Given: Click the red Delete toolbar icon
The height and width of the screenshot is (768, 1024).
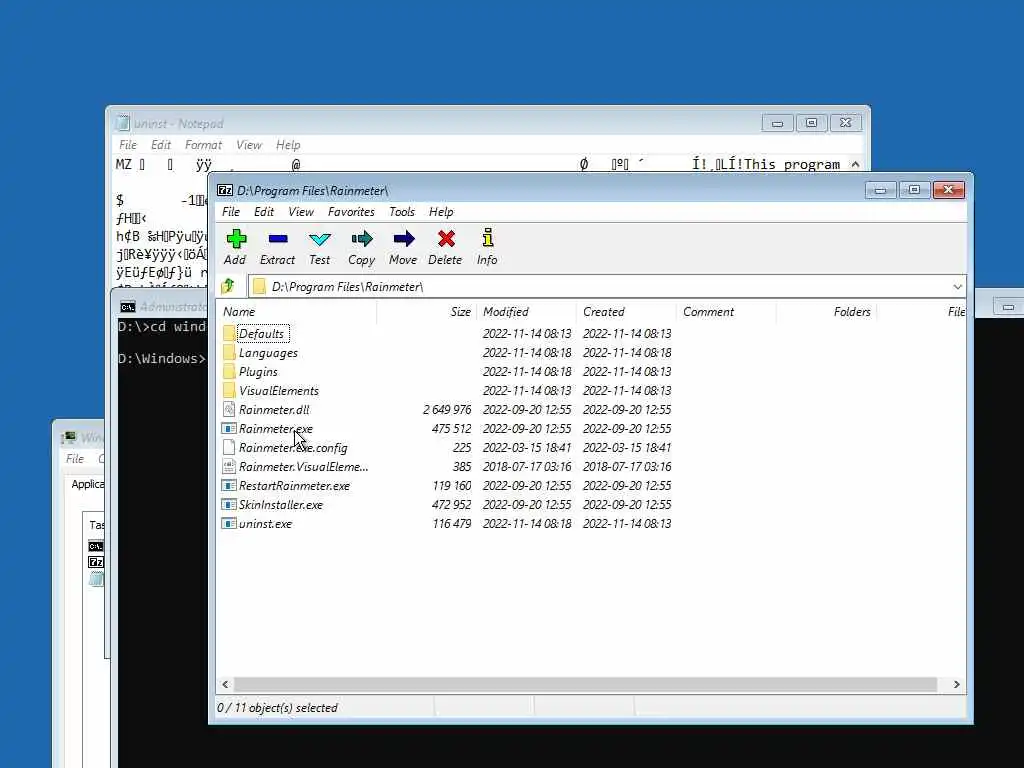Looking at the screenshot, I should [446, 239].
